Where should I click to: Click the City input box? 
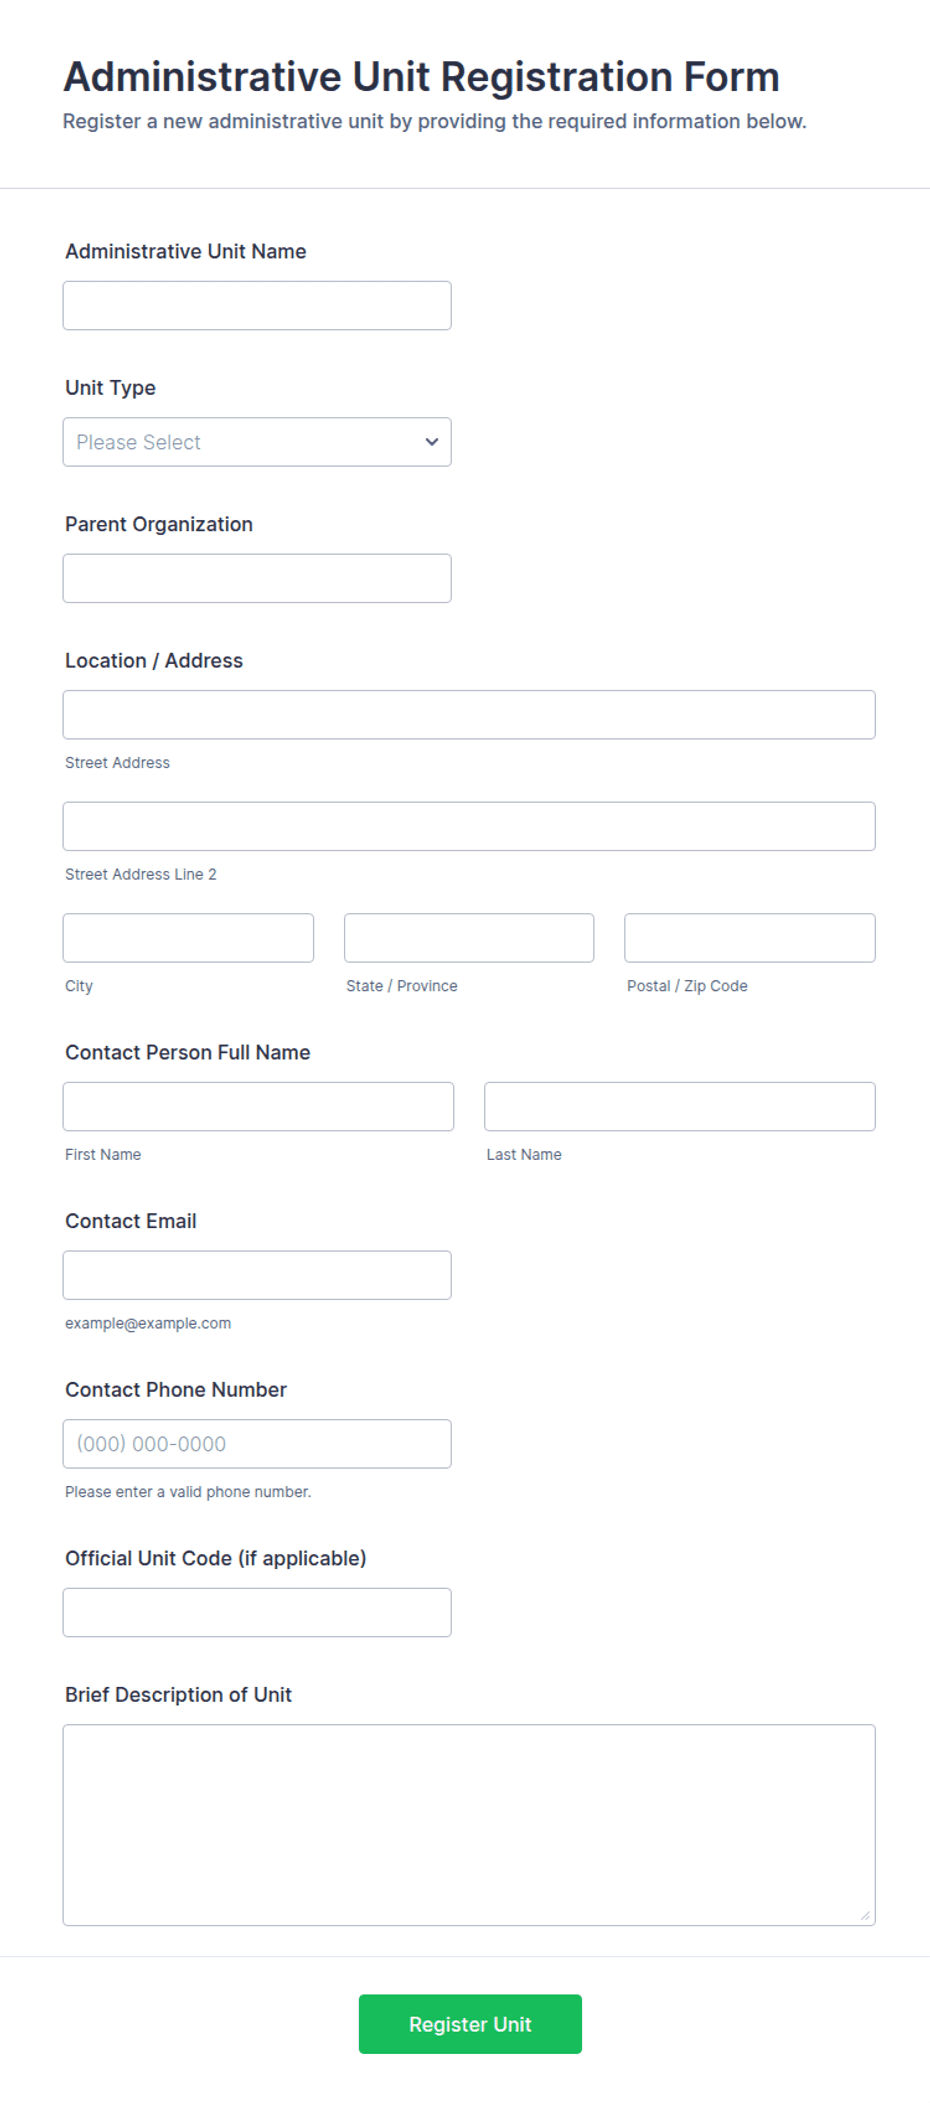pyautogui.click(x=188, y=938)
